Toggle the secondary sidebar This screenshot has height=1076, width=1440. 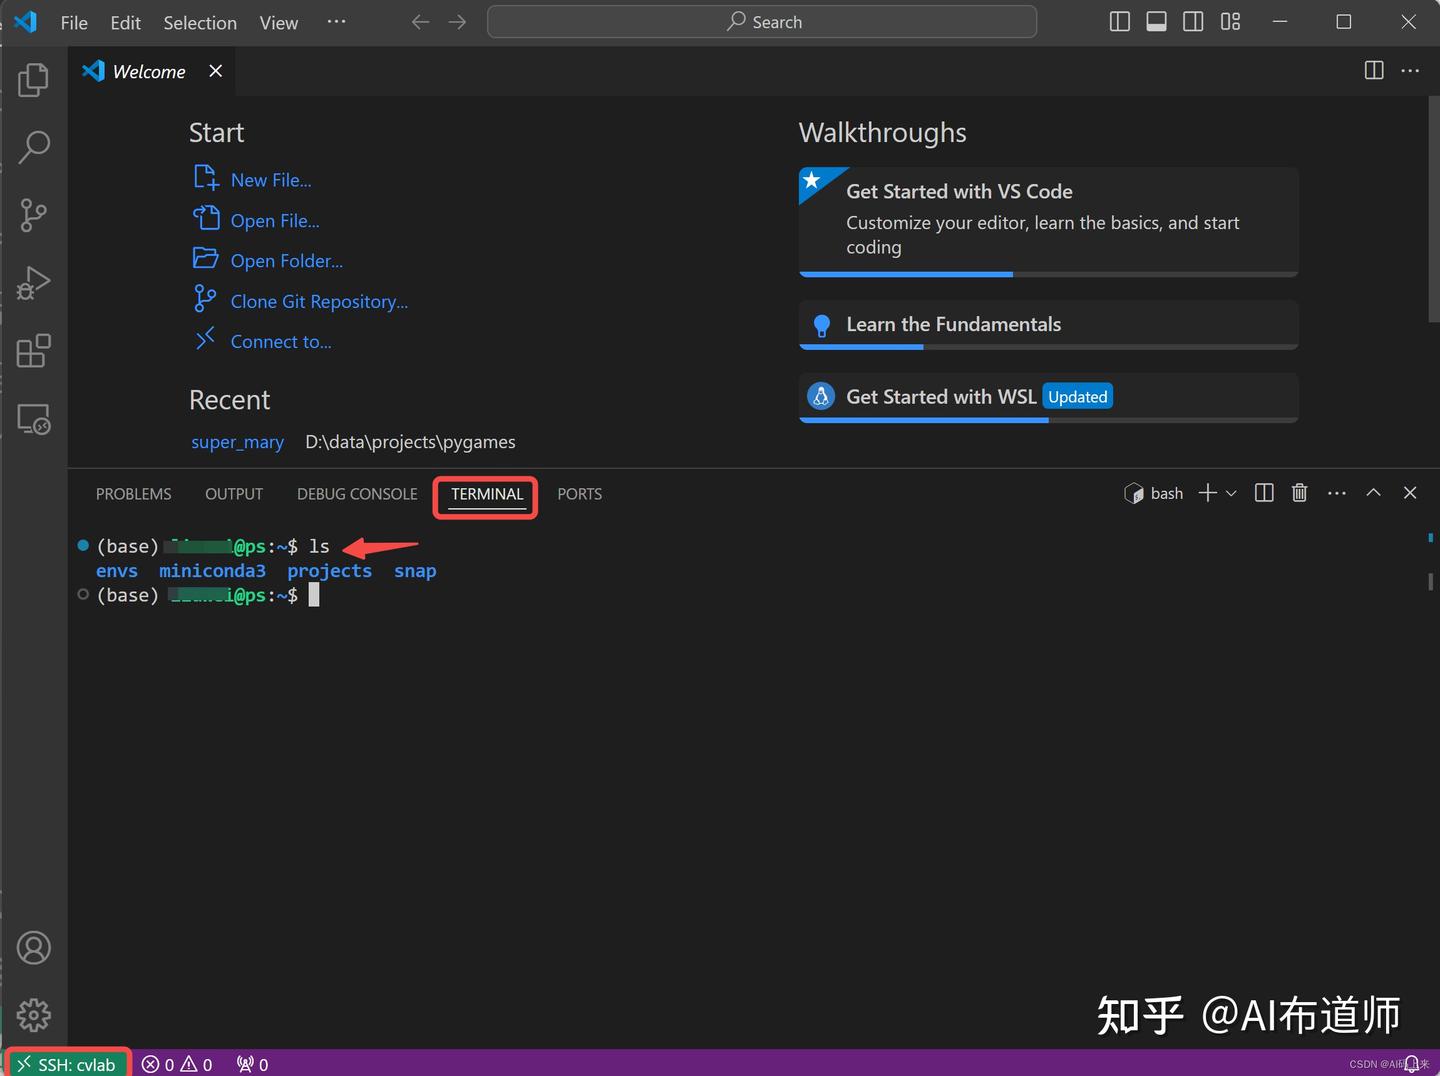click(1192, 21)
